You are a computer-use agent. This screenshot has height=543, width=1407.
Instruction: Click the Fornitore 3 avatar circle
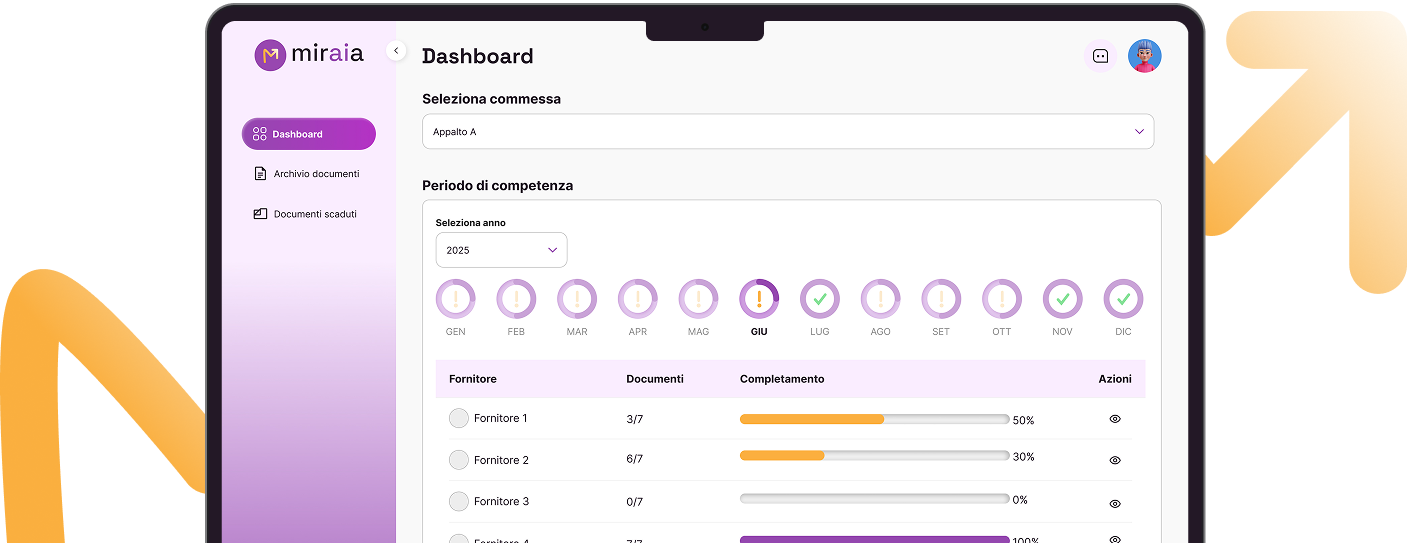coord(459,502)
